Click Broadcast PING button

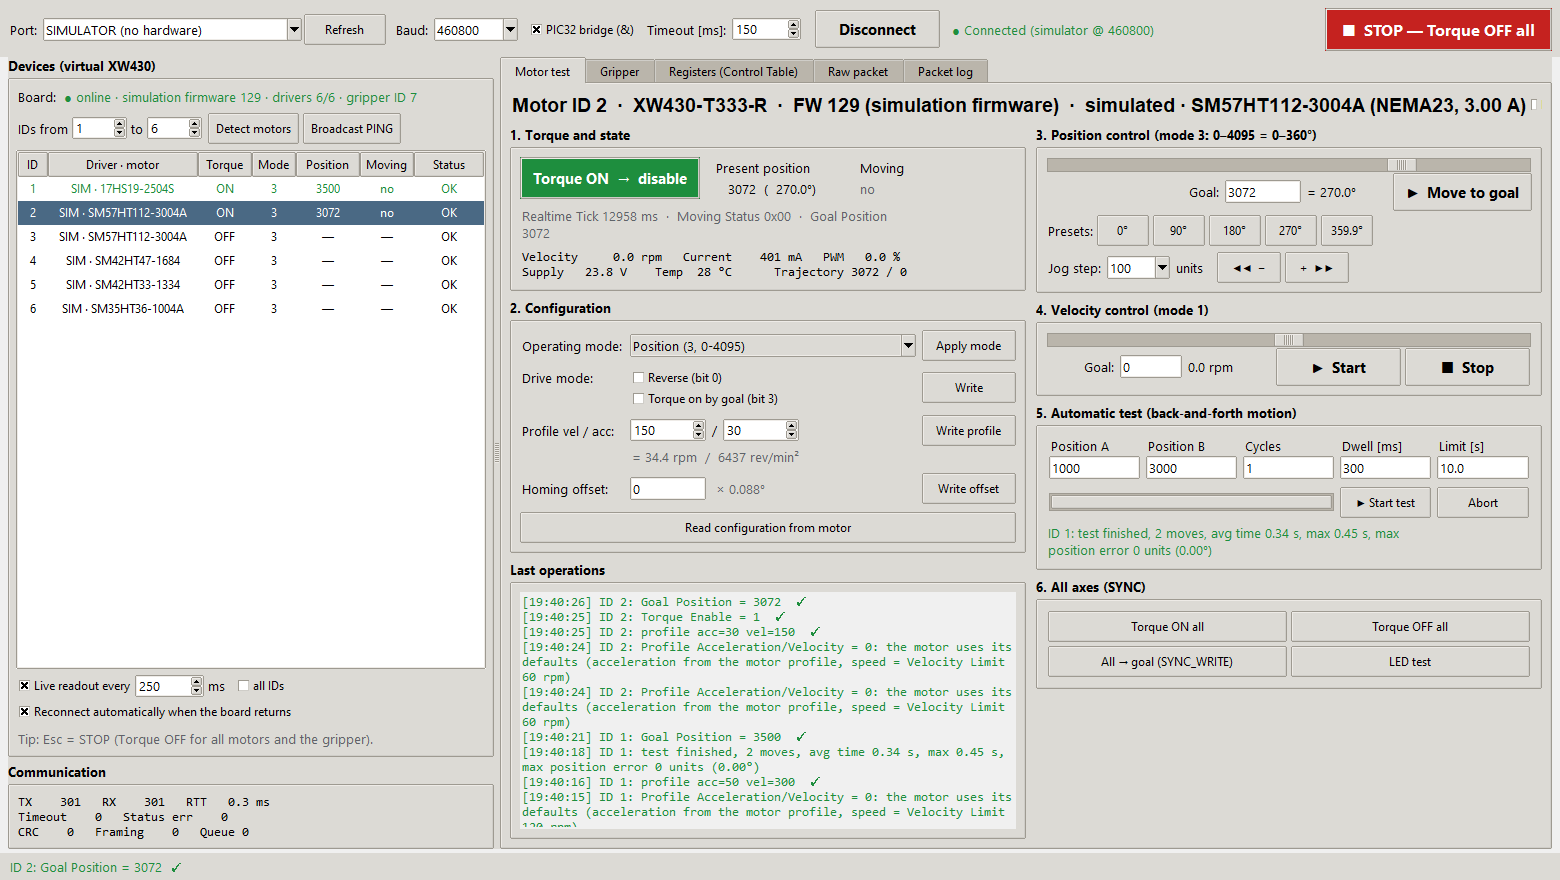[352, 129]
